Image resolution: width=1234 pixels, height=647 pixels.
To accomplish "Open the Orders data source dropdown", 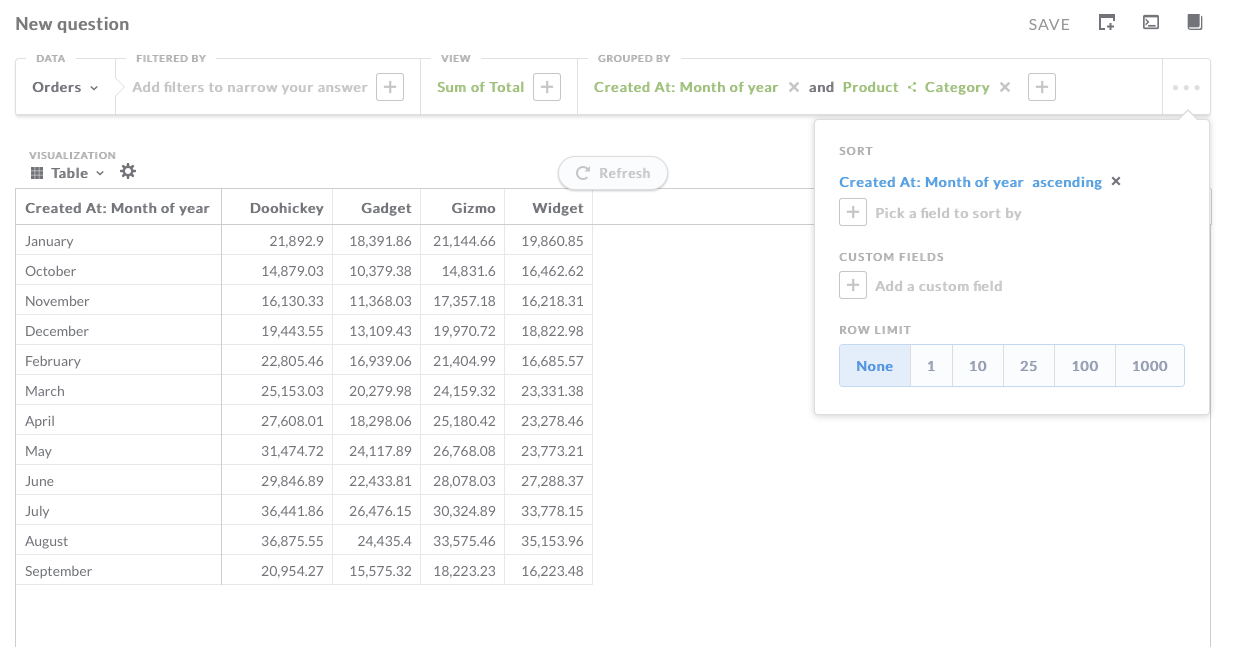I will point(65,87).
